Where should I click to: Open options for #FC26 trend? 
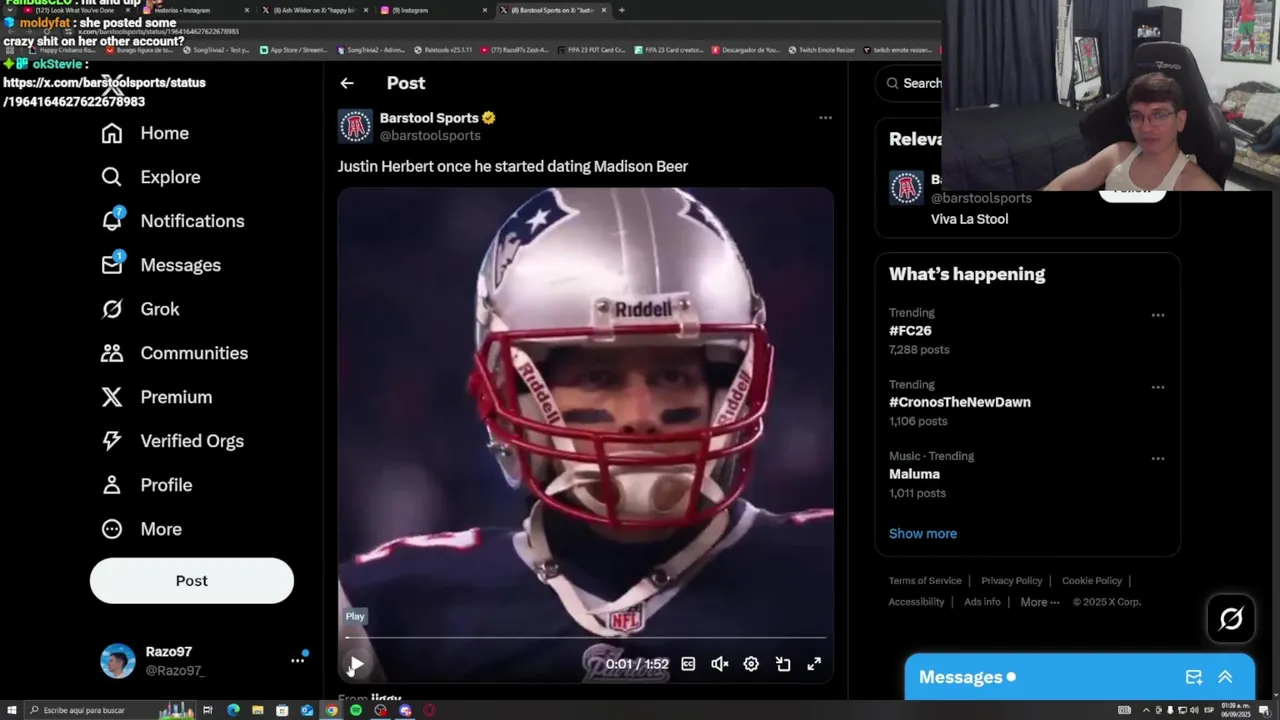1158,315
